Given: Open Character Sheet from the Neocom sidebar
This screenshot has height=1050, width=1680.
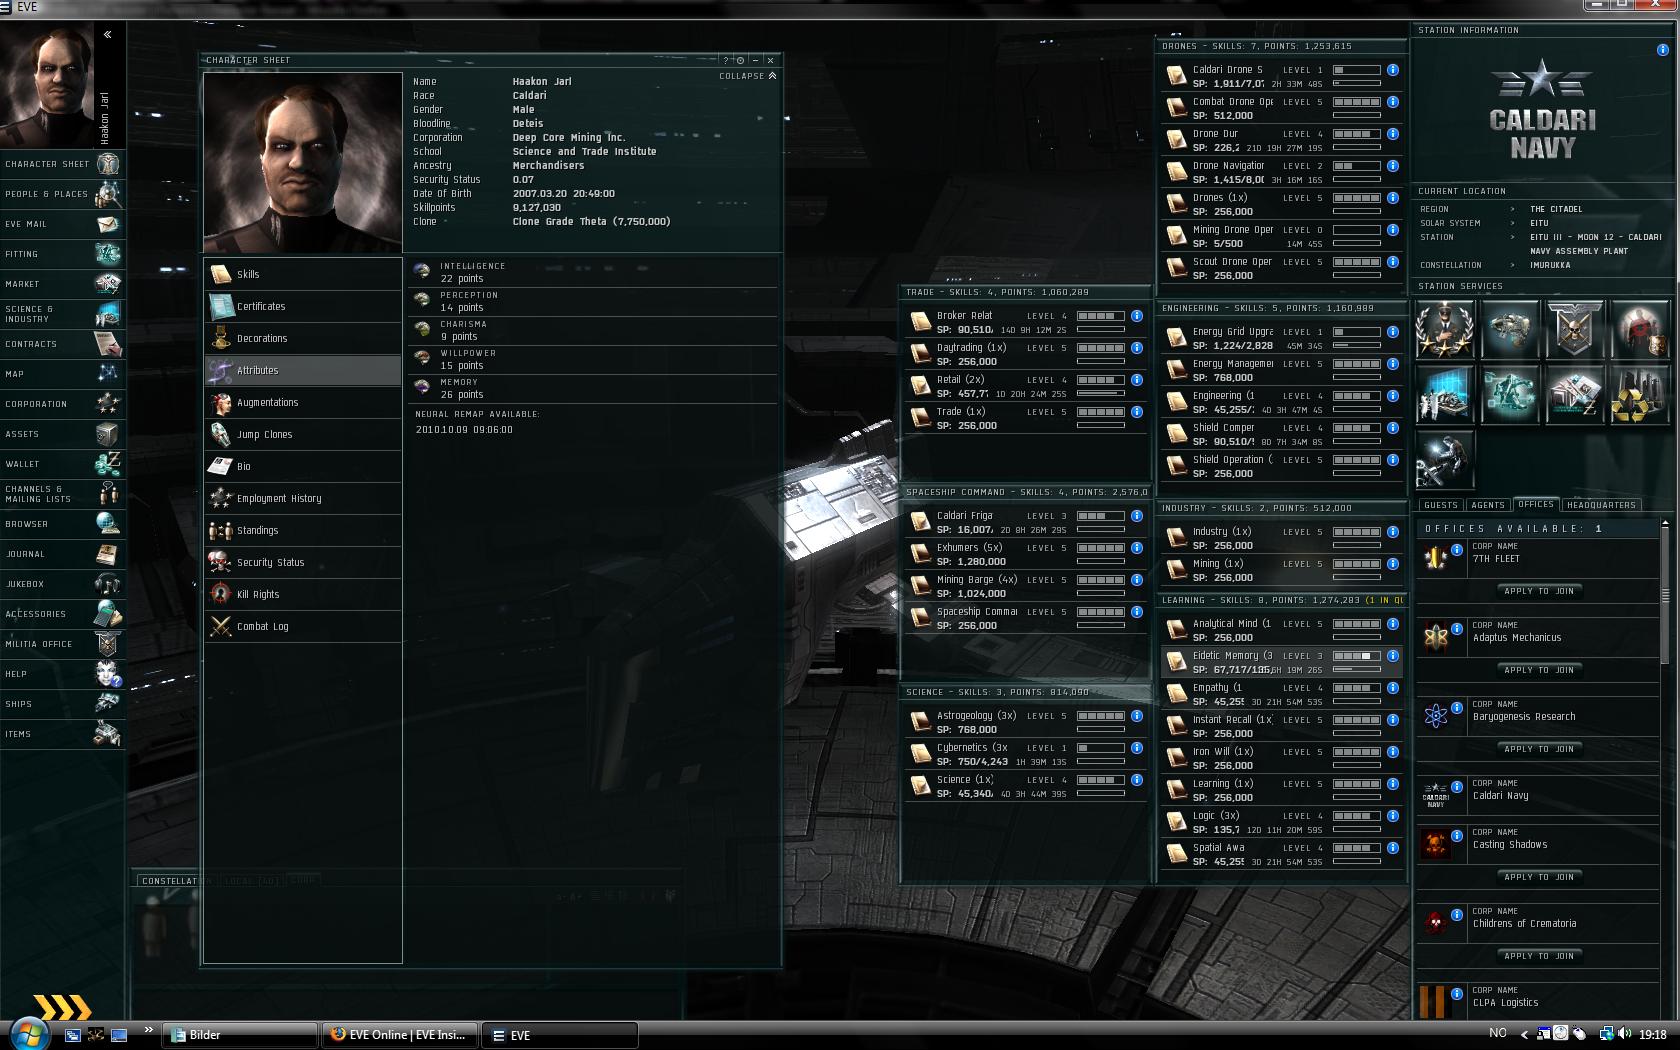Looking at the screenshot, I should pos(62,164).
